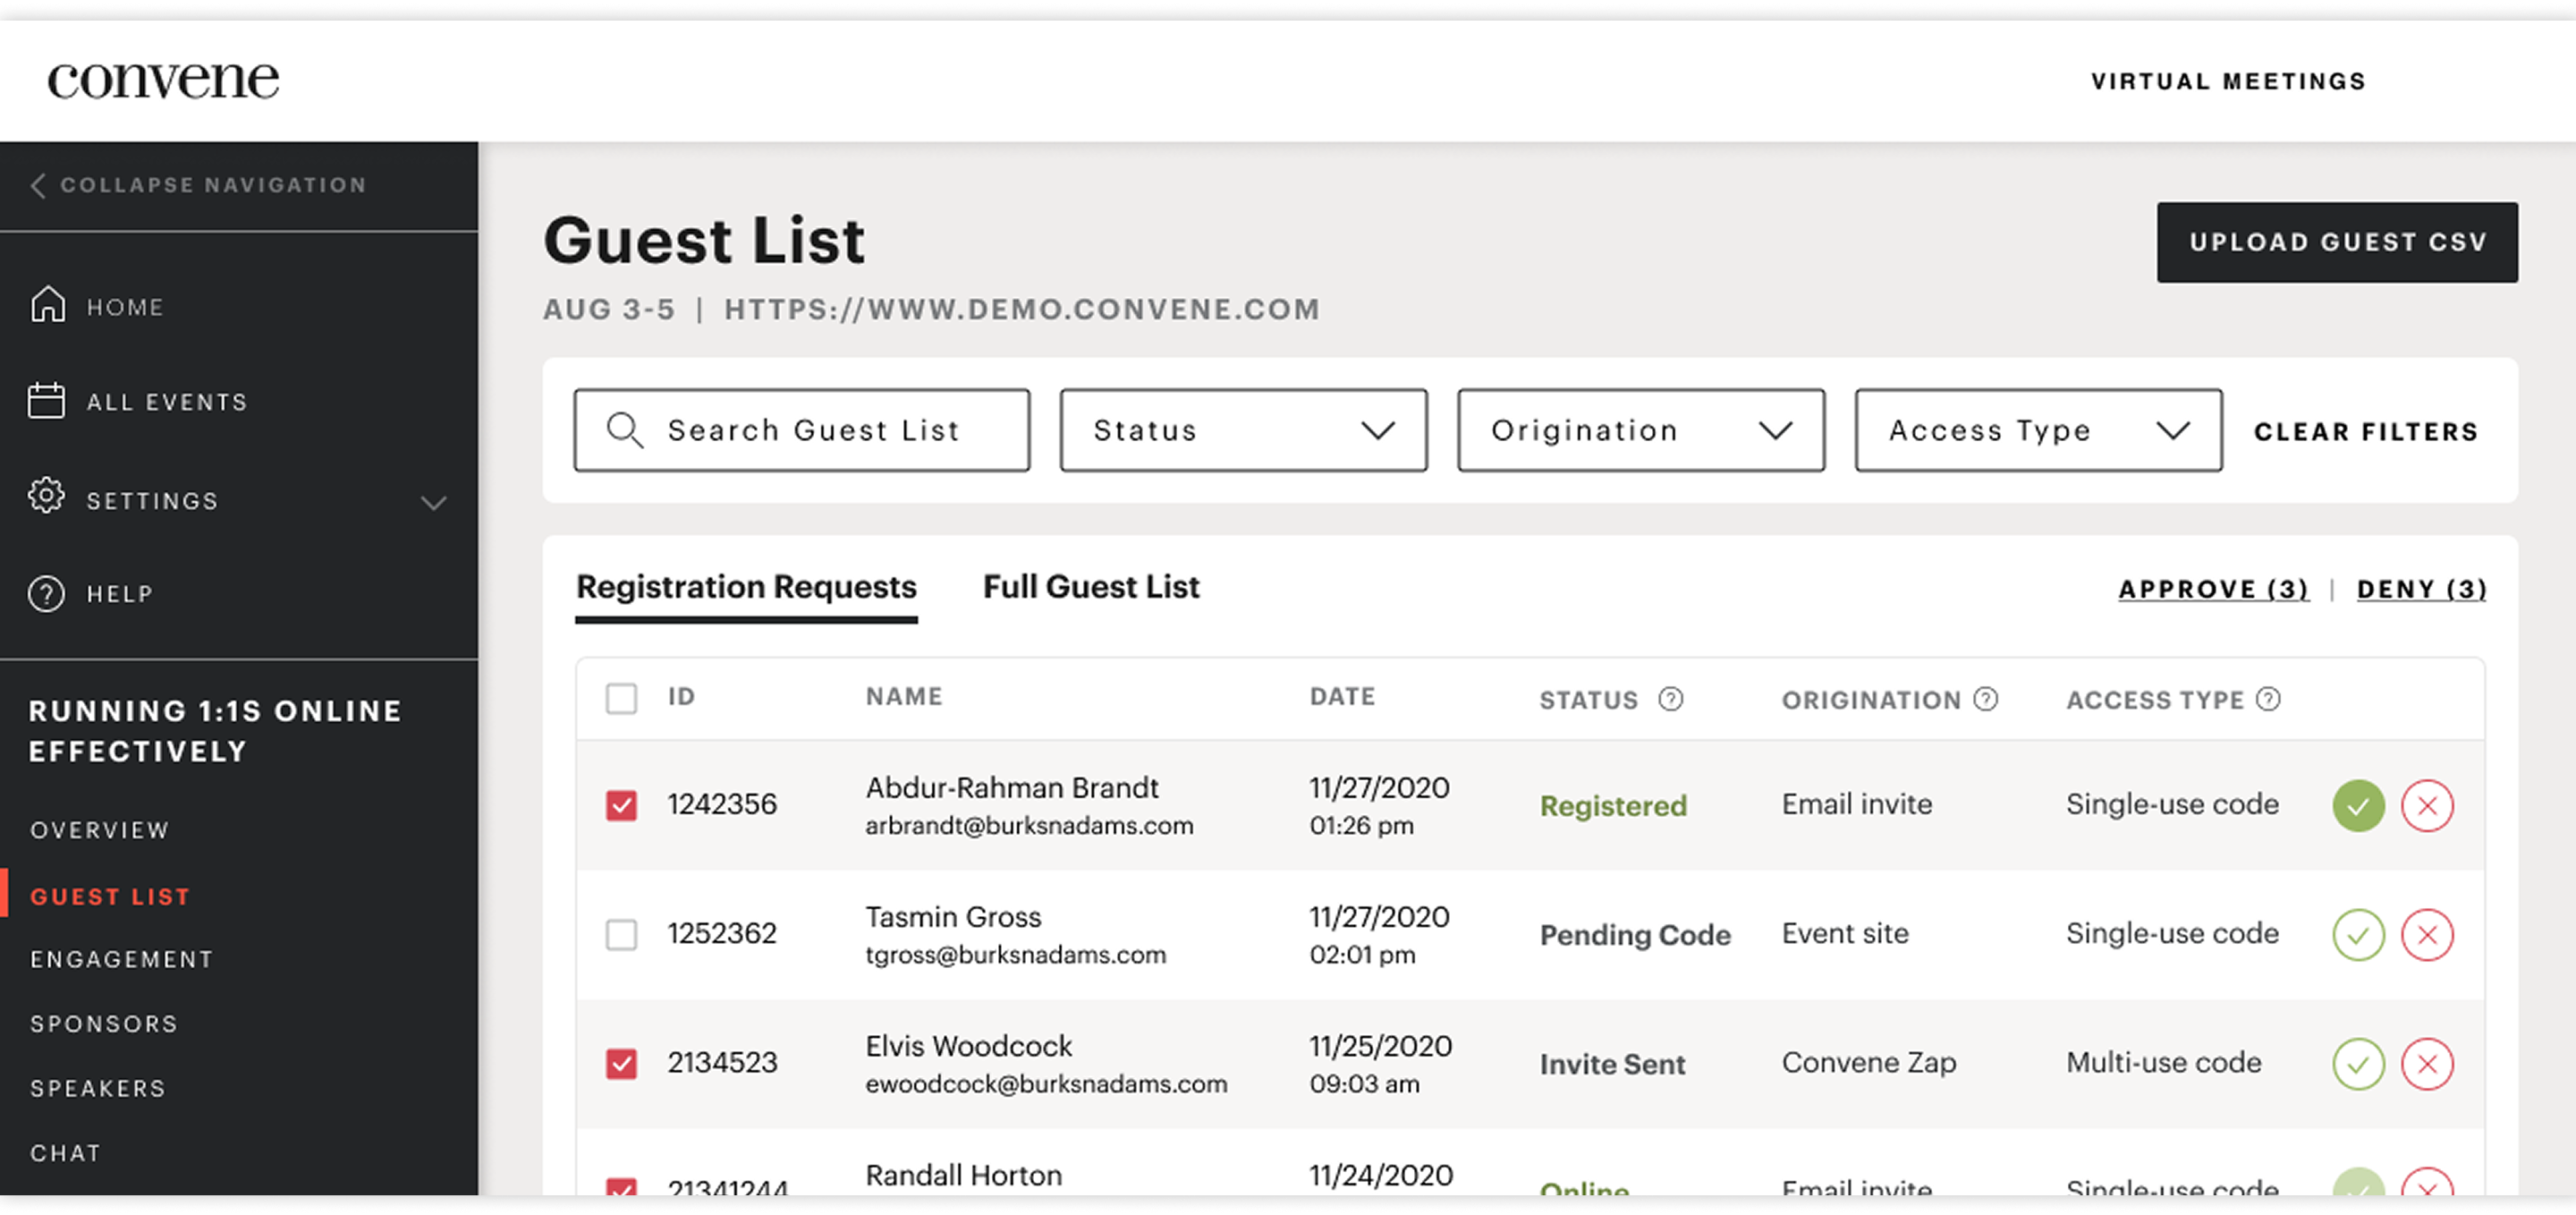The height and width of the screenshot is (1215, 2576).
Task: Click the event URL https://www.demo.convene.com
Action: pos(1021,309)
